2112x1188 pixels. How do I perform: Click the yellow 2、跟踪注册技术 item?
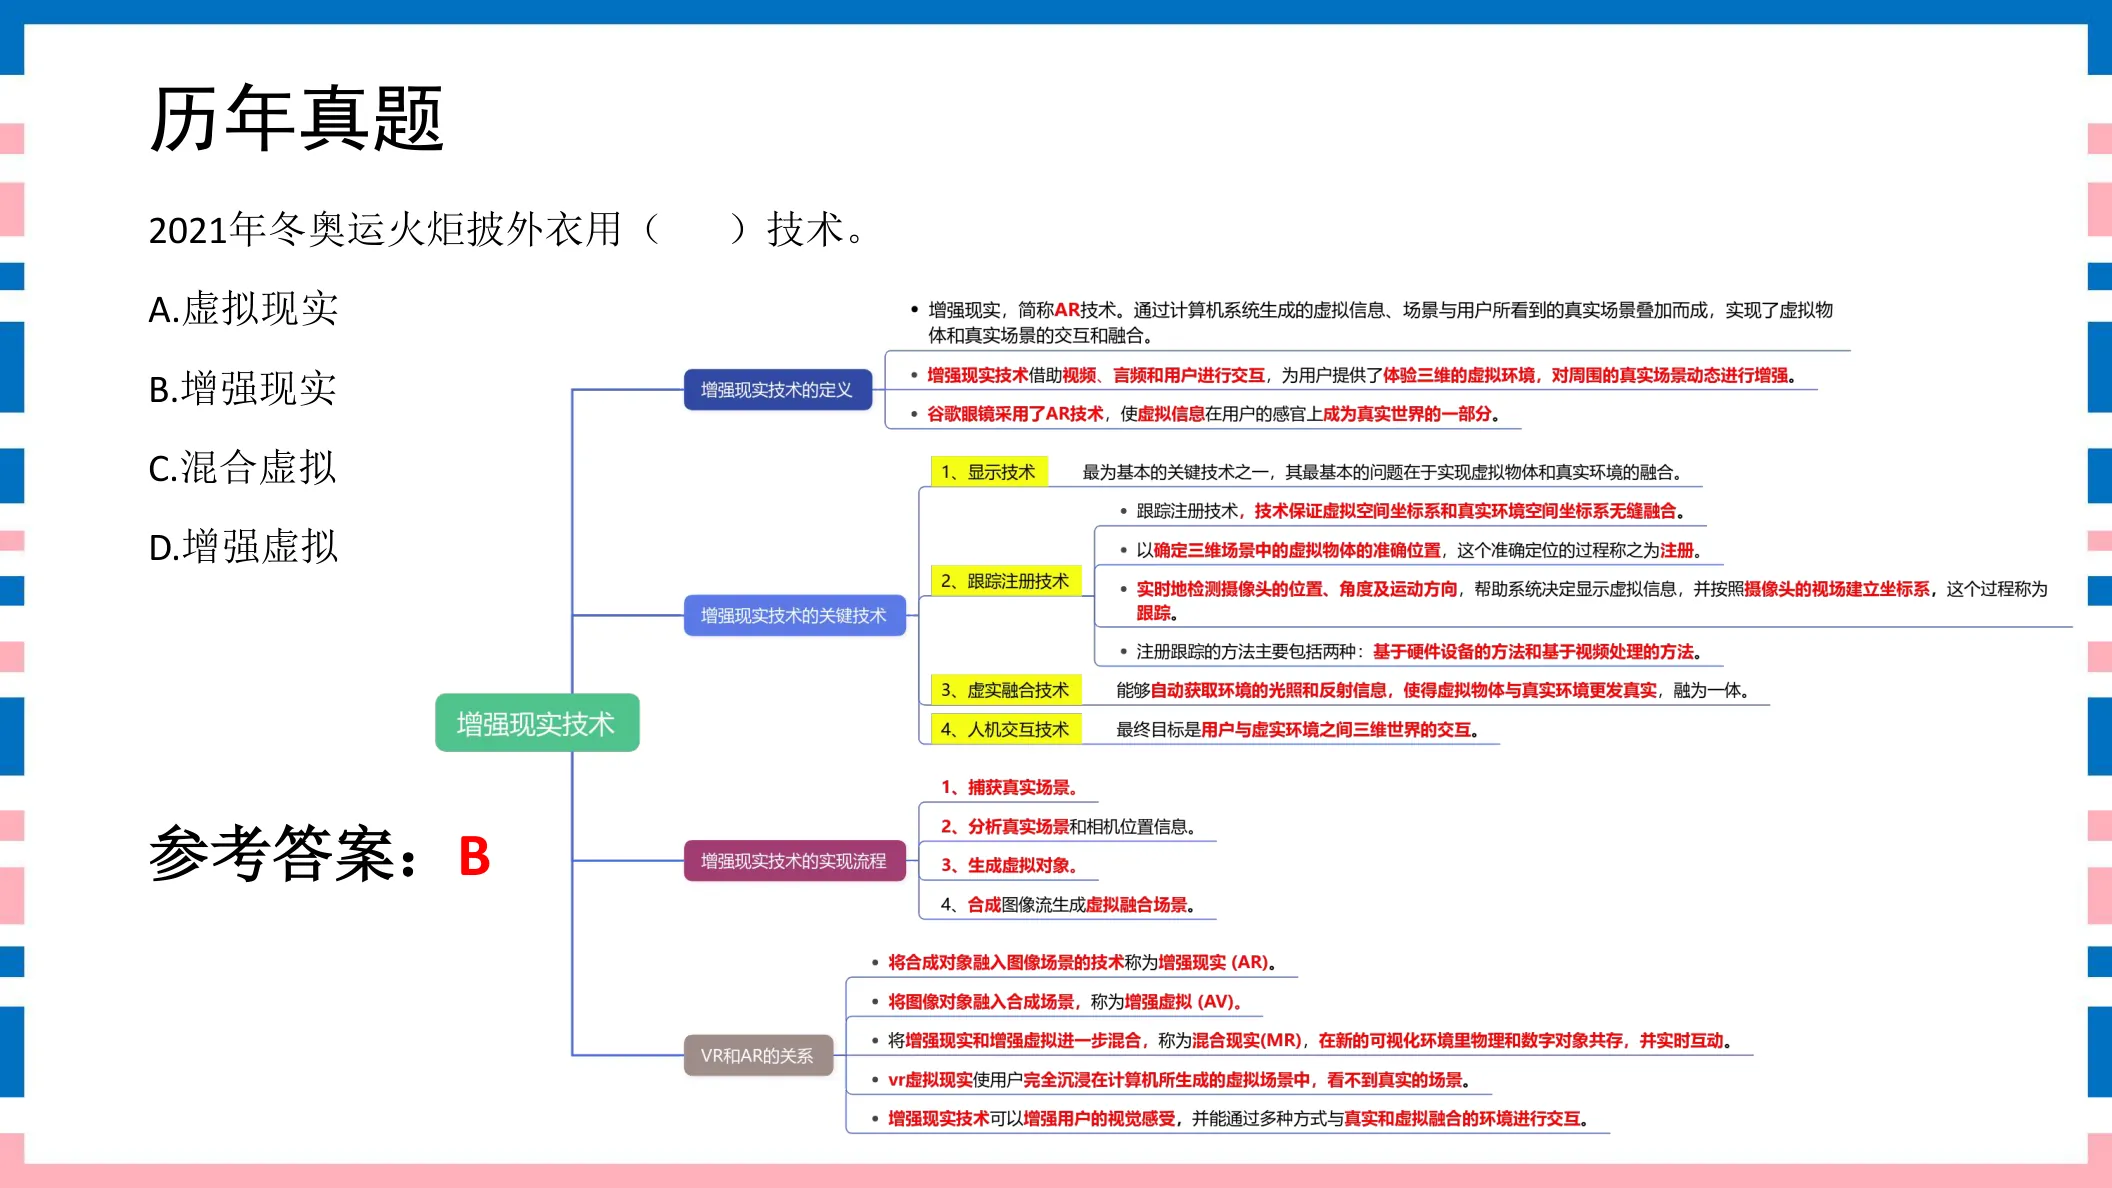pyautogui.click(x=1006, y=581)
